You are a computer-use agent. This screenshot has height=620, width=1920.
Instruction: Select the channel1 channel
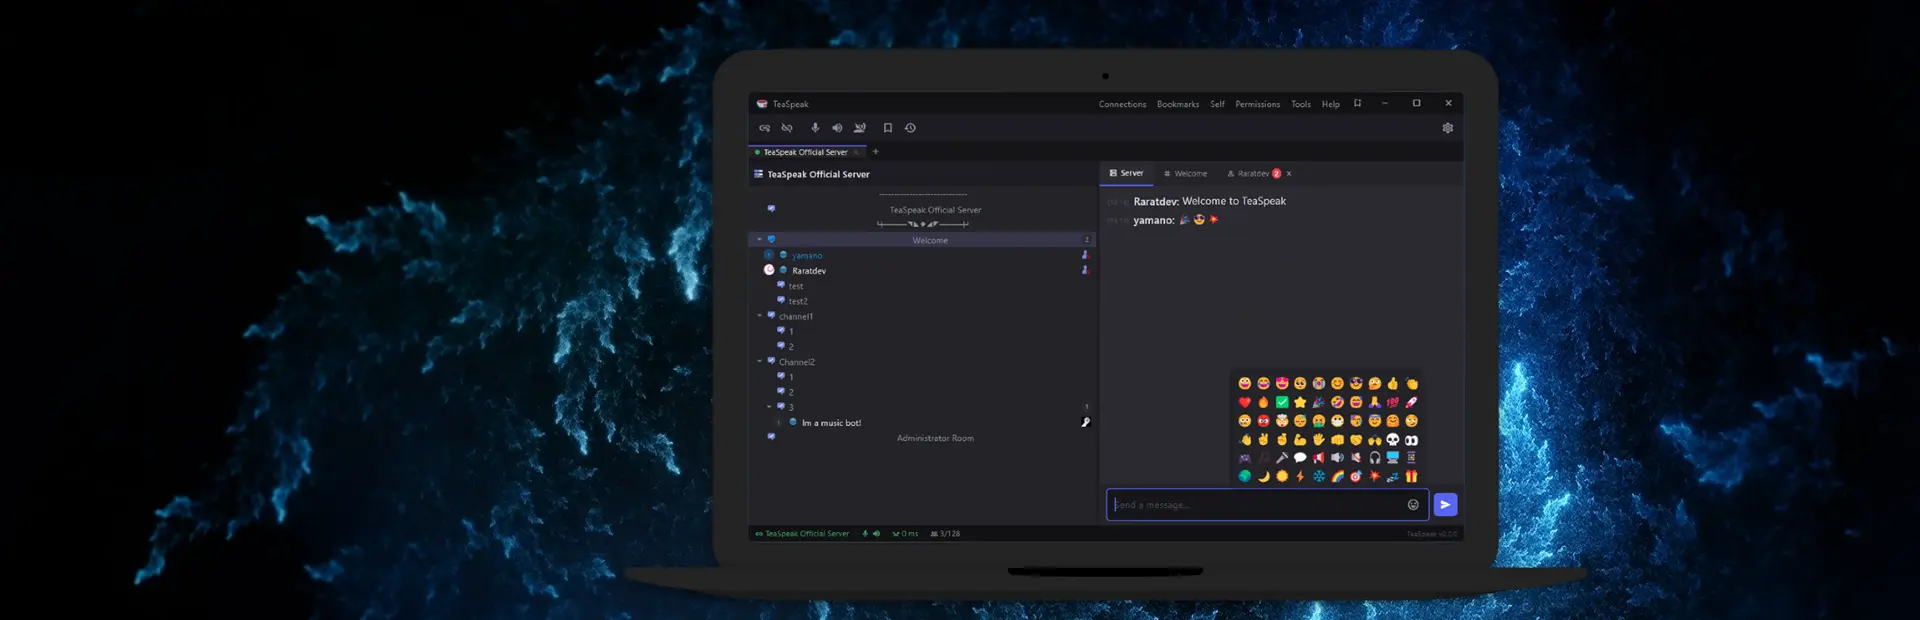point(796,317)
